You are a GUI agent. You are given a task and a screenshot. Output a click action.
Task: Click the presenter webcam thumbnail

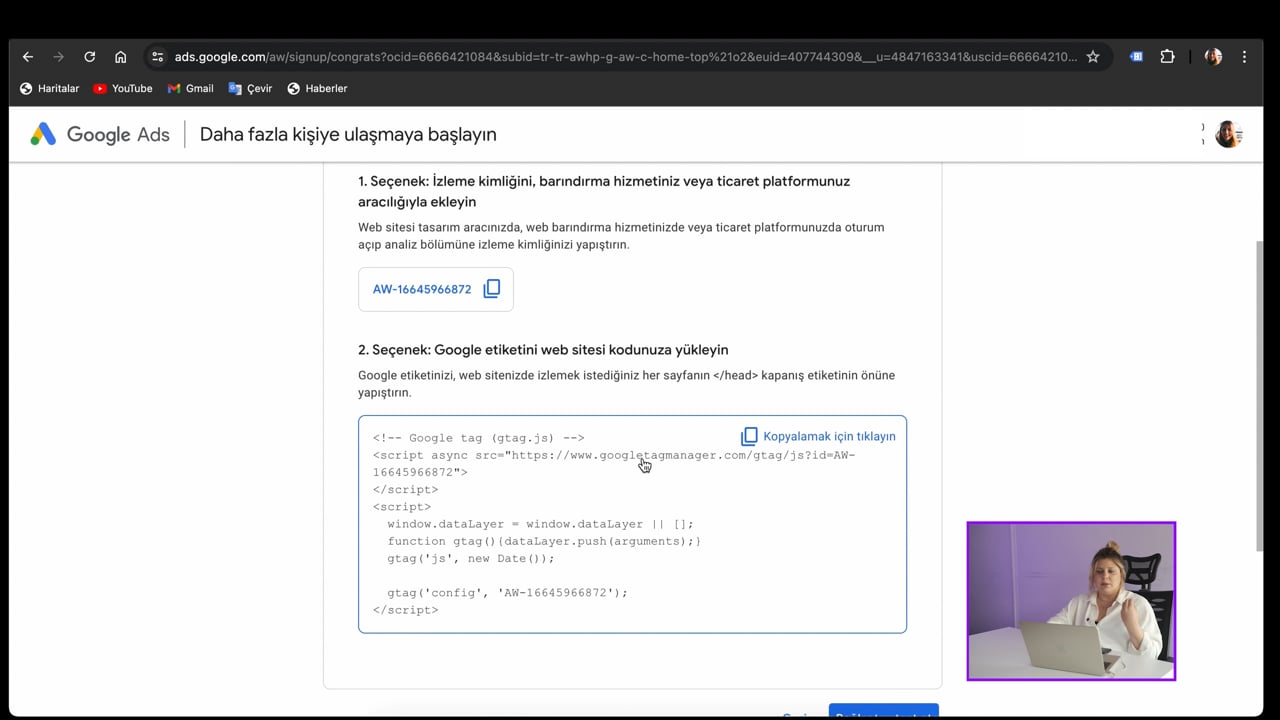click(1071, 601)
